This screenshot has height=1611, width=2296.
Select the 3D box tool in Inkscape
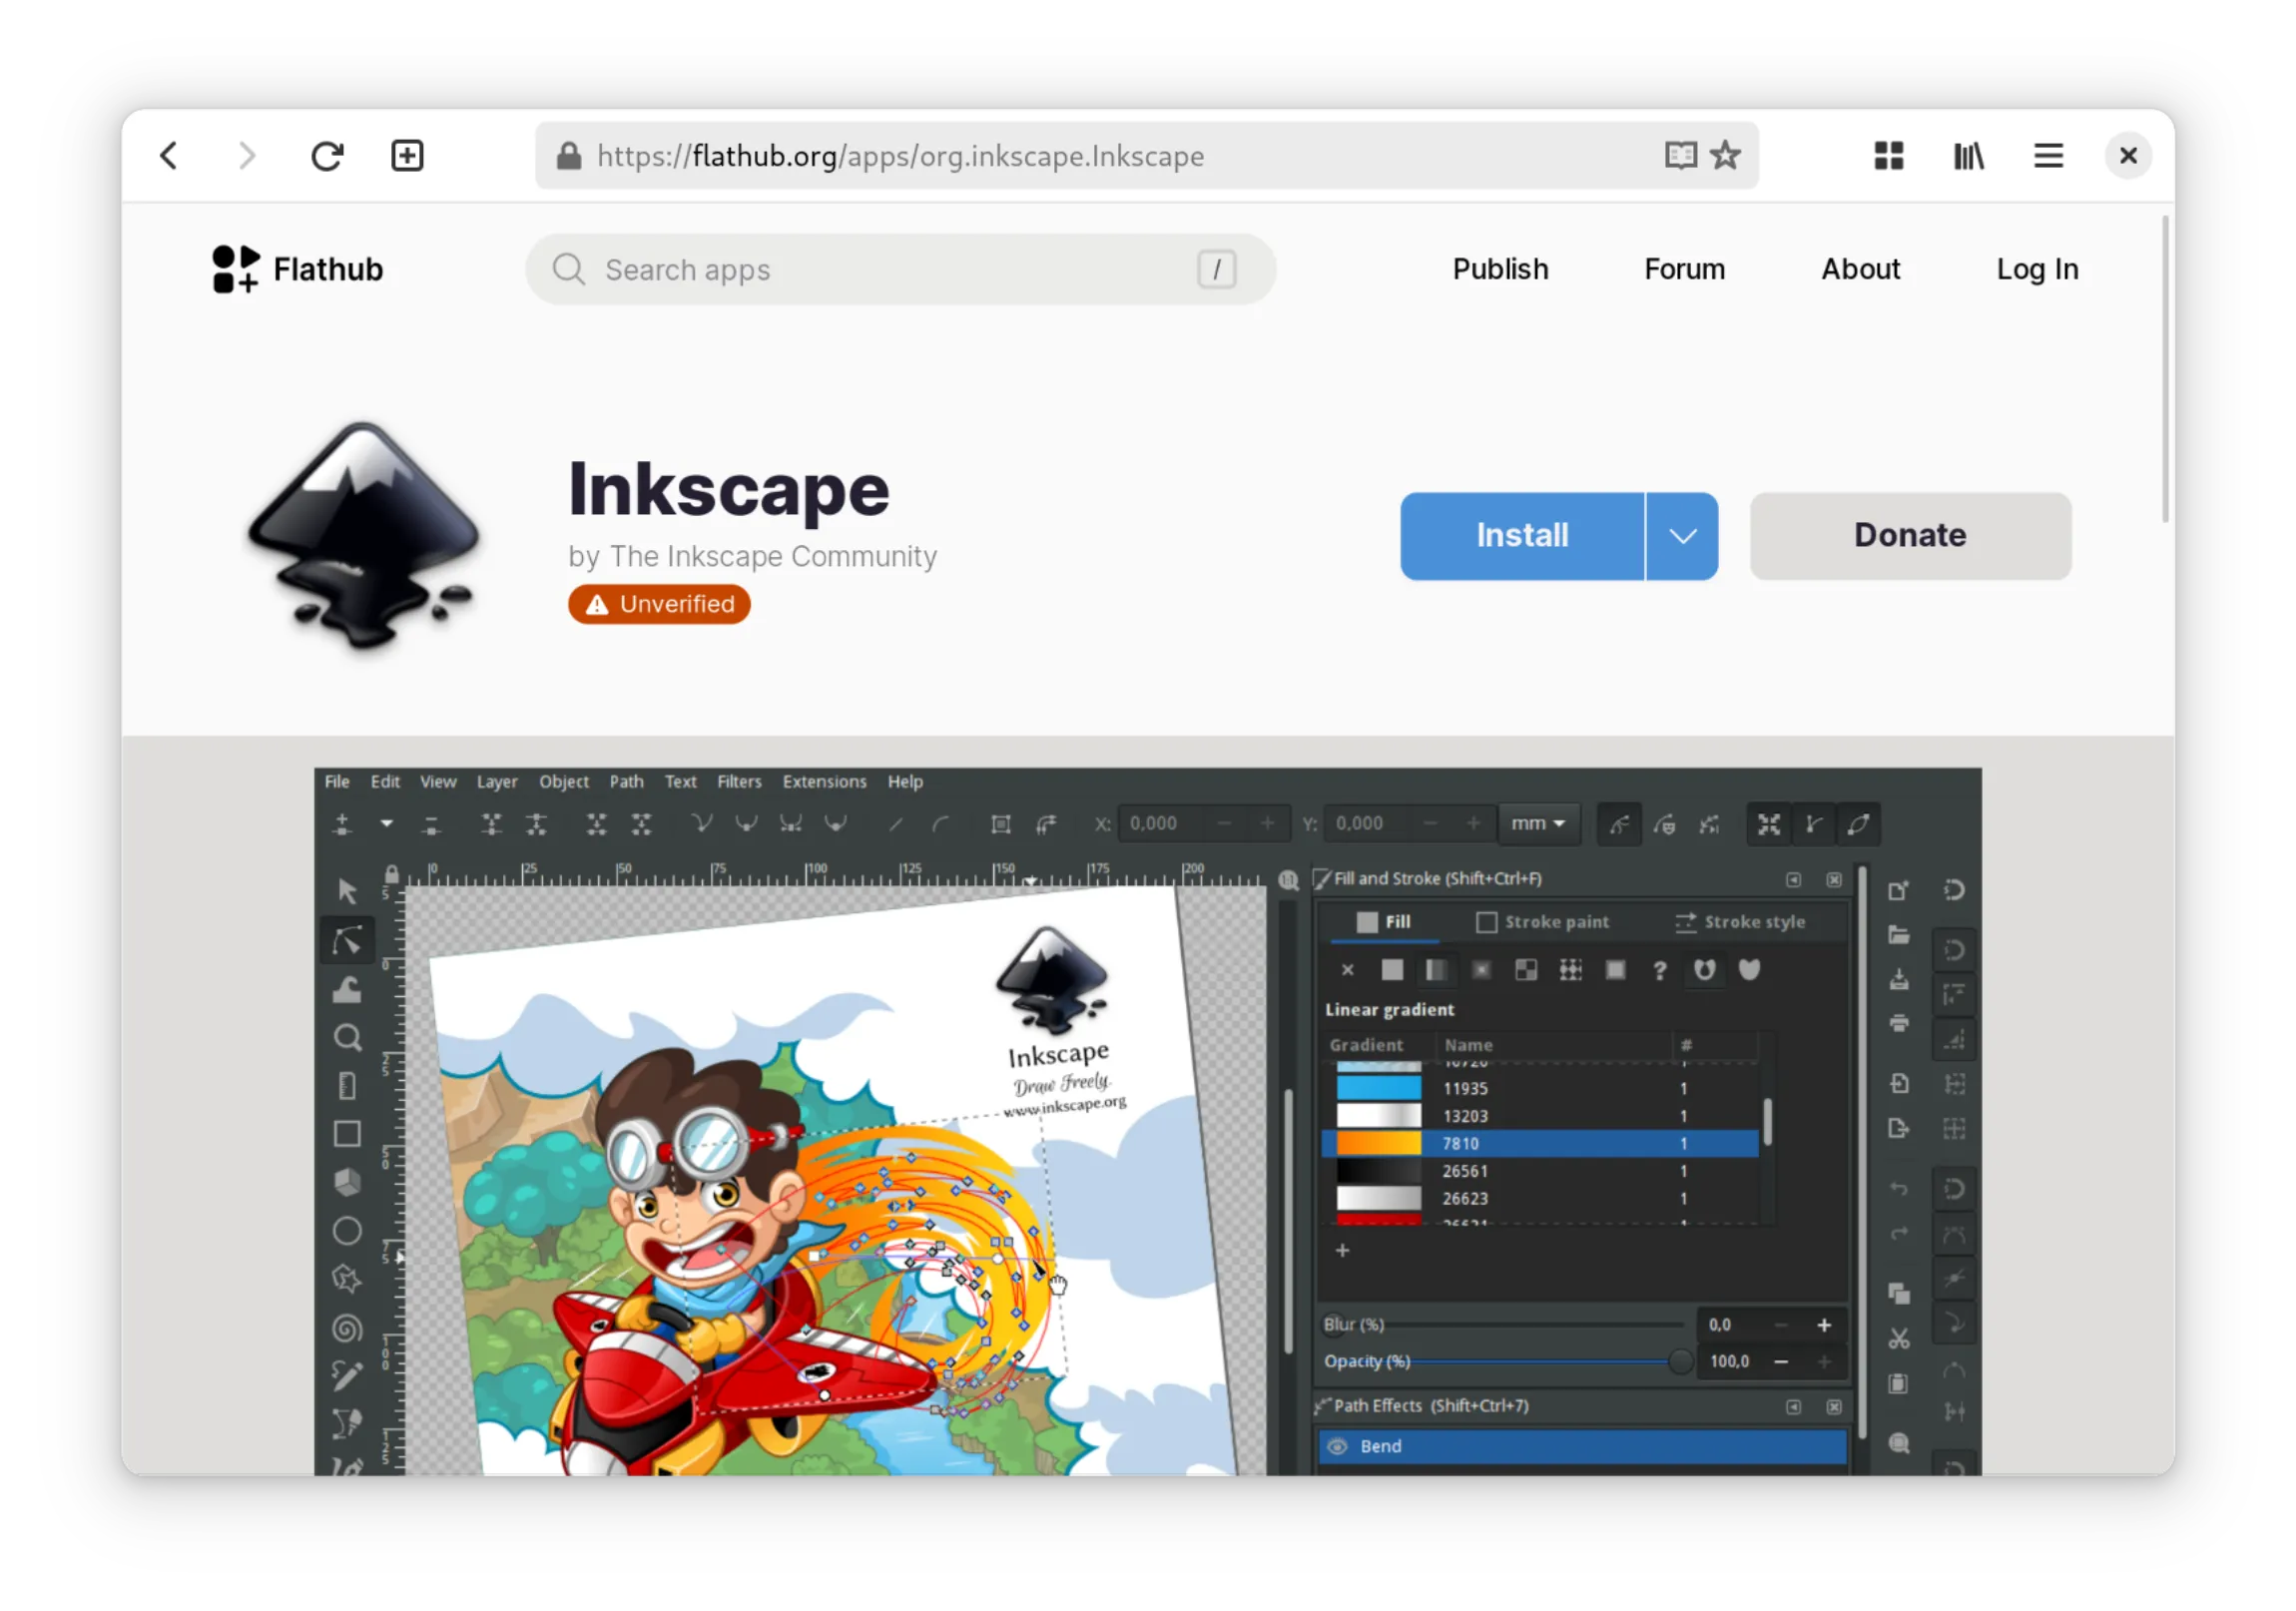347,1184
